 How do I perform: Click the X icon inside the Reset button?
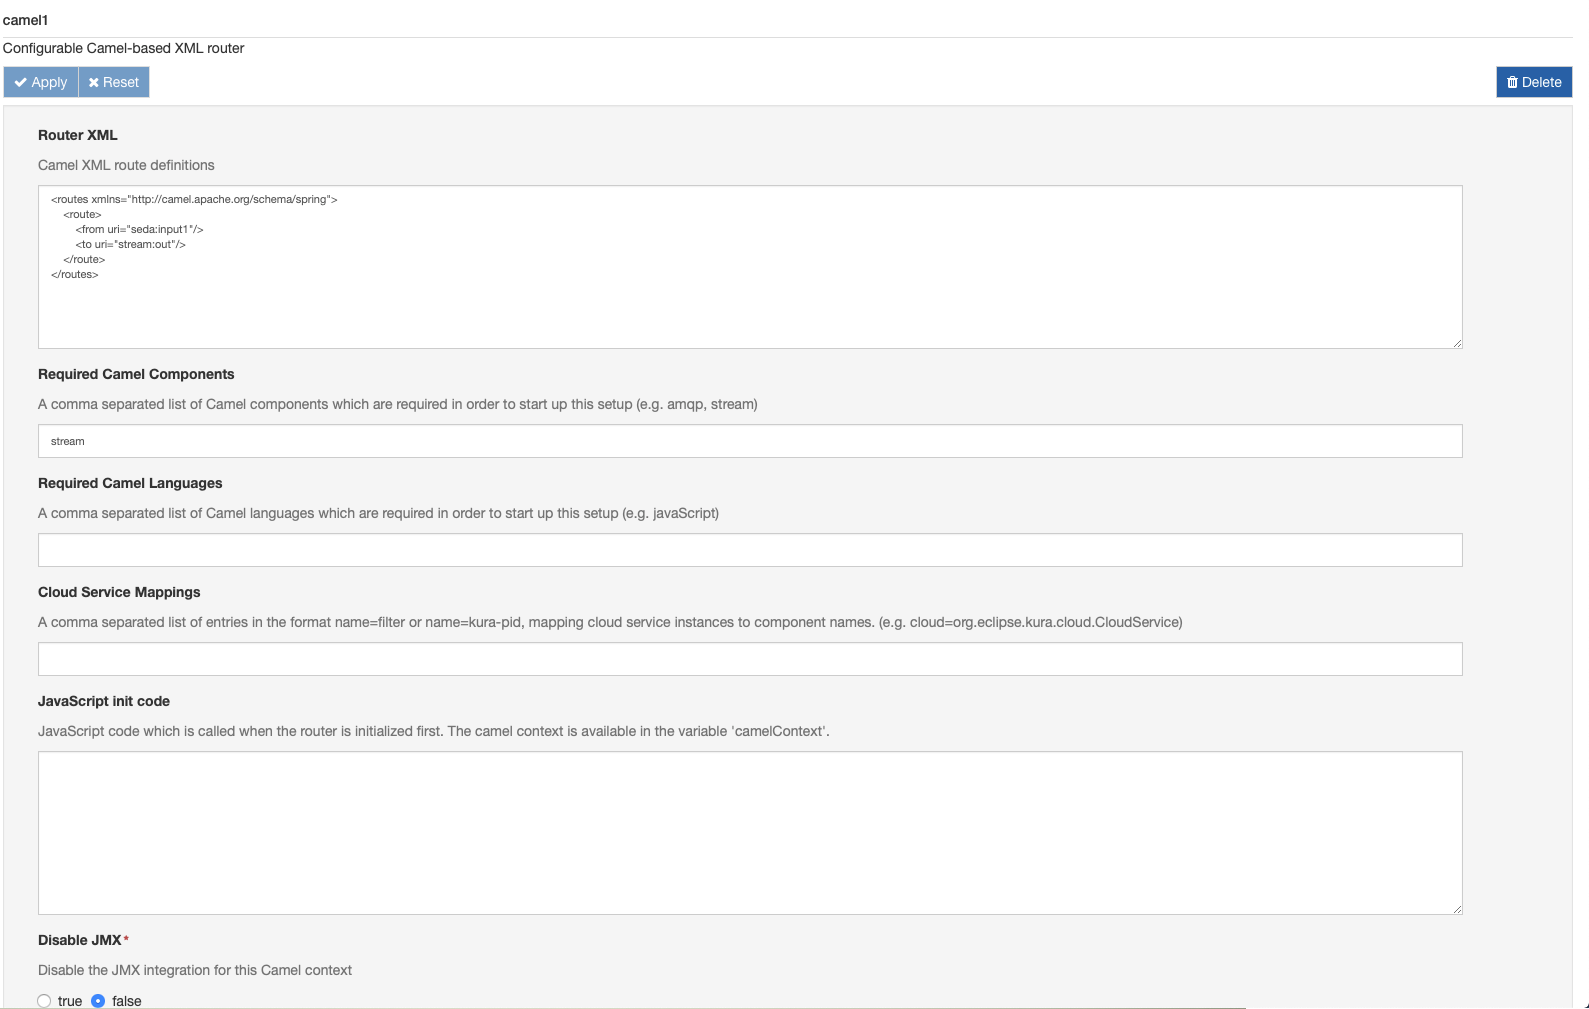pyautogui.click(x=94, y=82)
